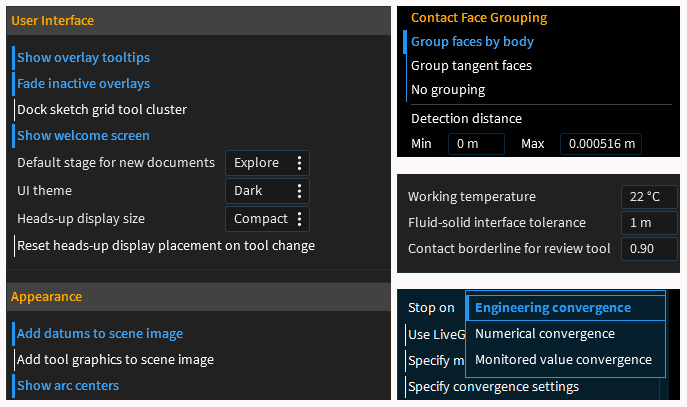Click the Default stage for new documents label

pyautogui.click(x=116, y=163)
